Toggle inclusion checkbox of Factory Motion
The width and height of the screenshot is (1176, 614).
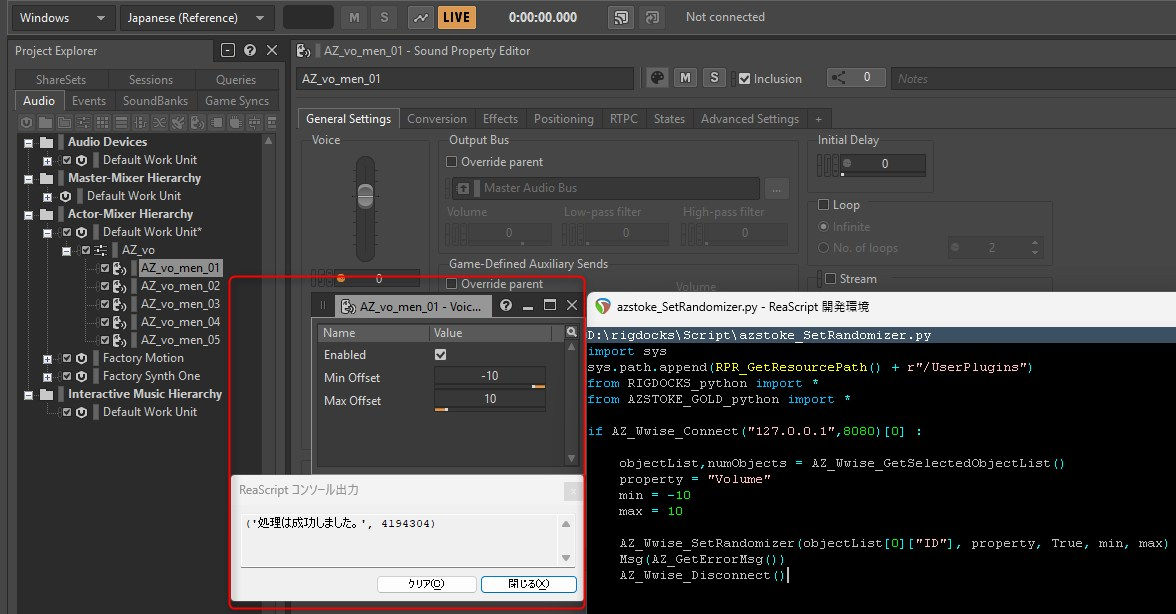[67, 358]
